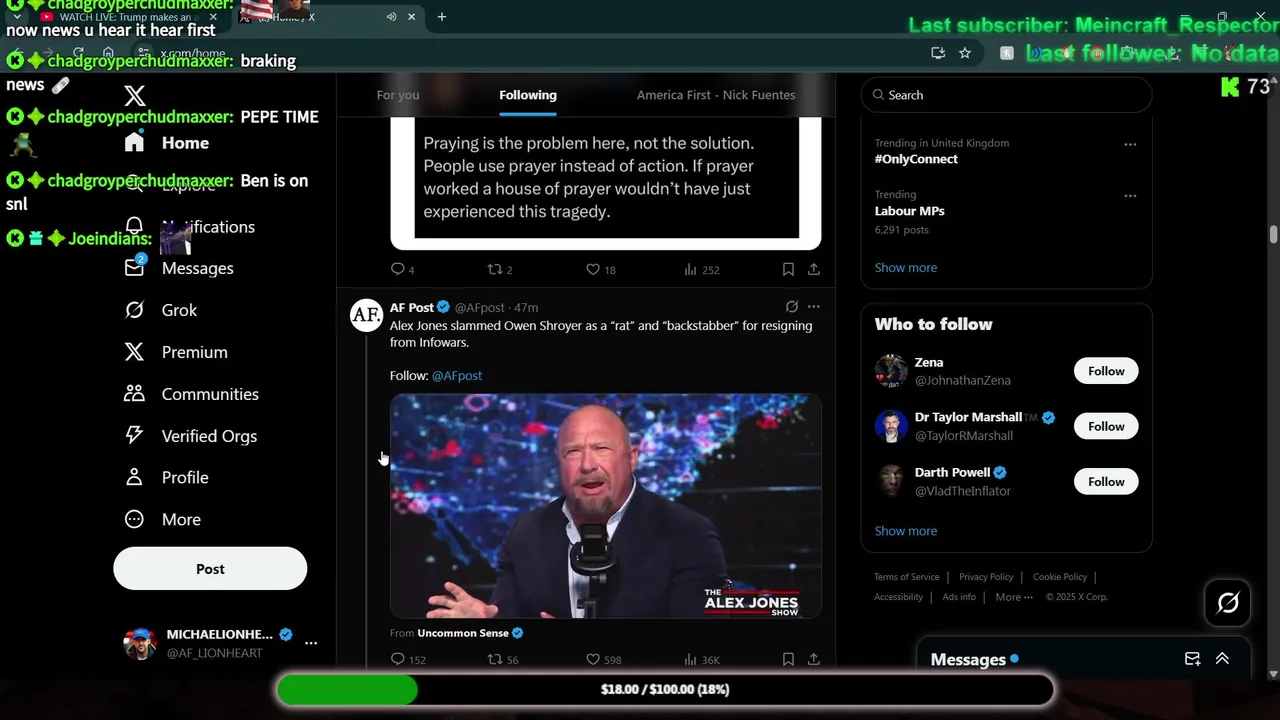The height and width of the screenshot is (720, 1280).
Task: Reply to the prayer post with 4 comments
Action: click(x=403, y=269)
